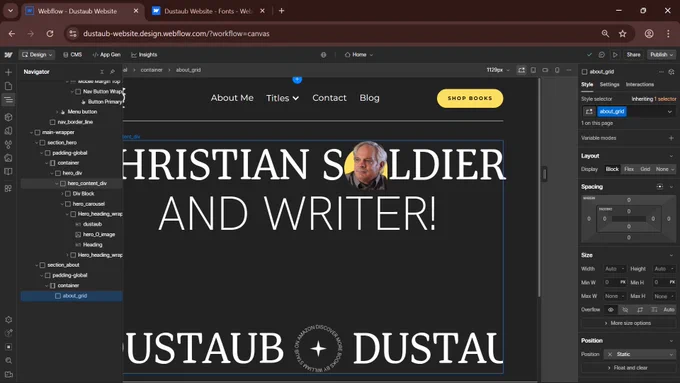680x383 pixels.
Task: Collapse all icon in Navigator header
Action: (102, 72)
